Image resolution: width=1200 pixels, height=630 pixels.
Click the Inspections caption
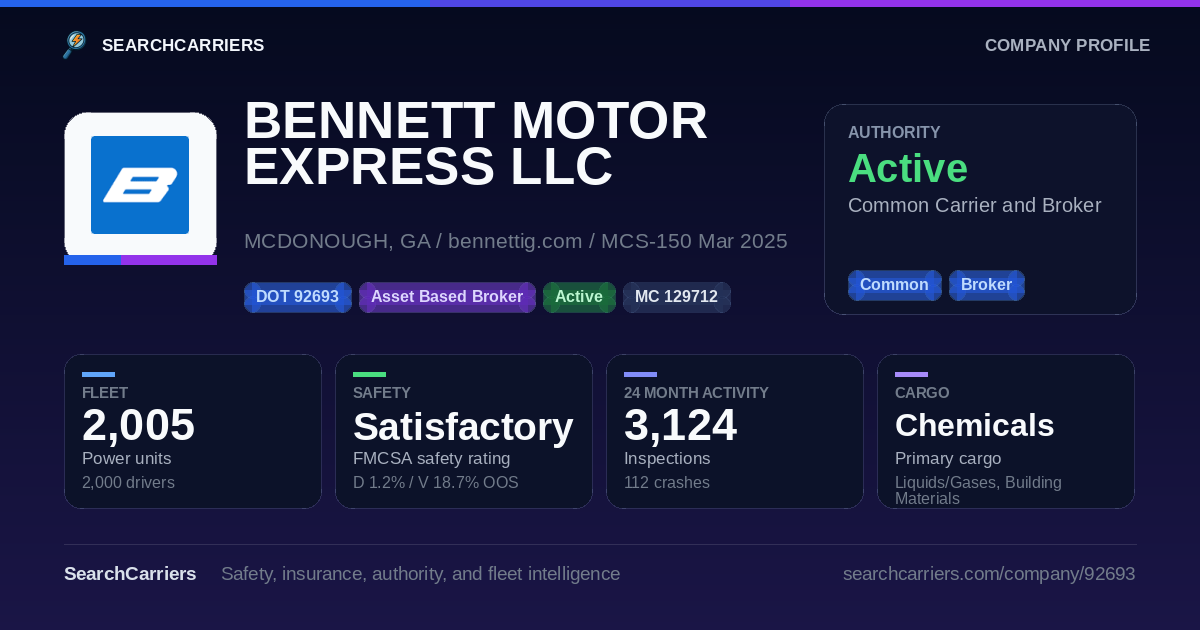point(667,459)
